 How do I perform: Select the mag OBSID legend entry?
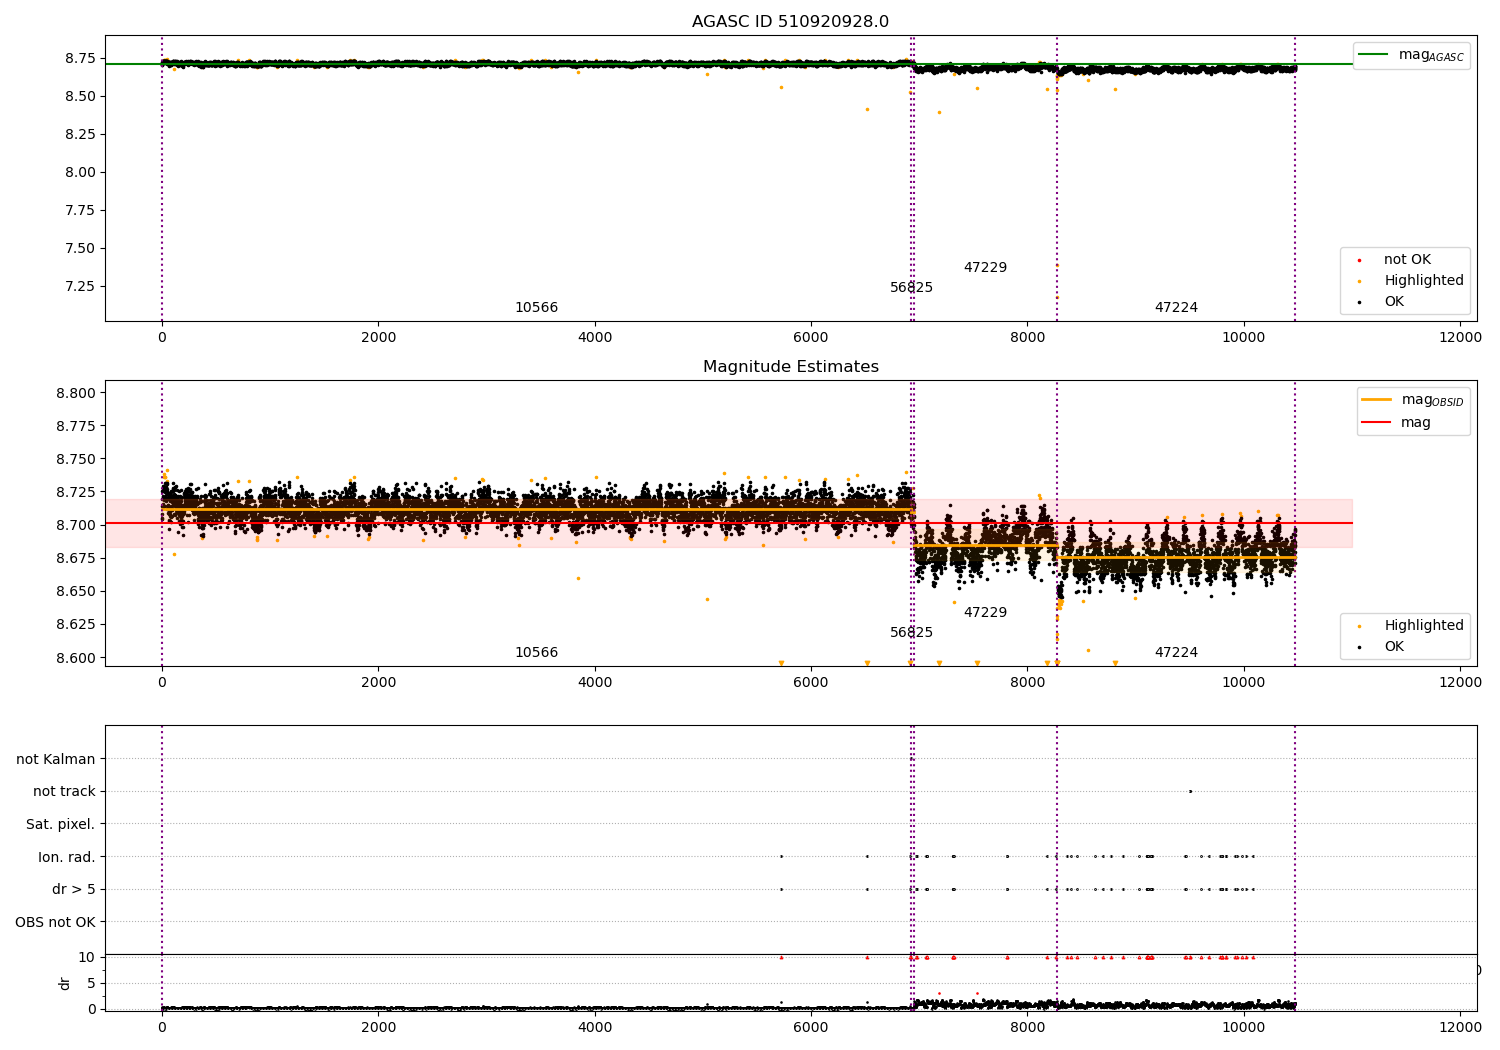click(1412, 400)
